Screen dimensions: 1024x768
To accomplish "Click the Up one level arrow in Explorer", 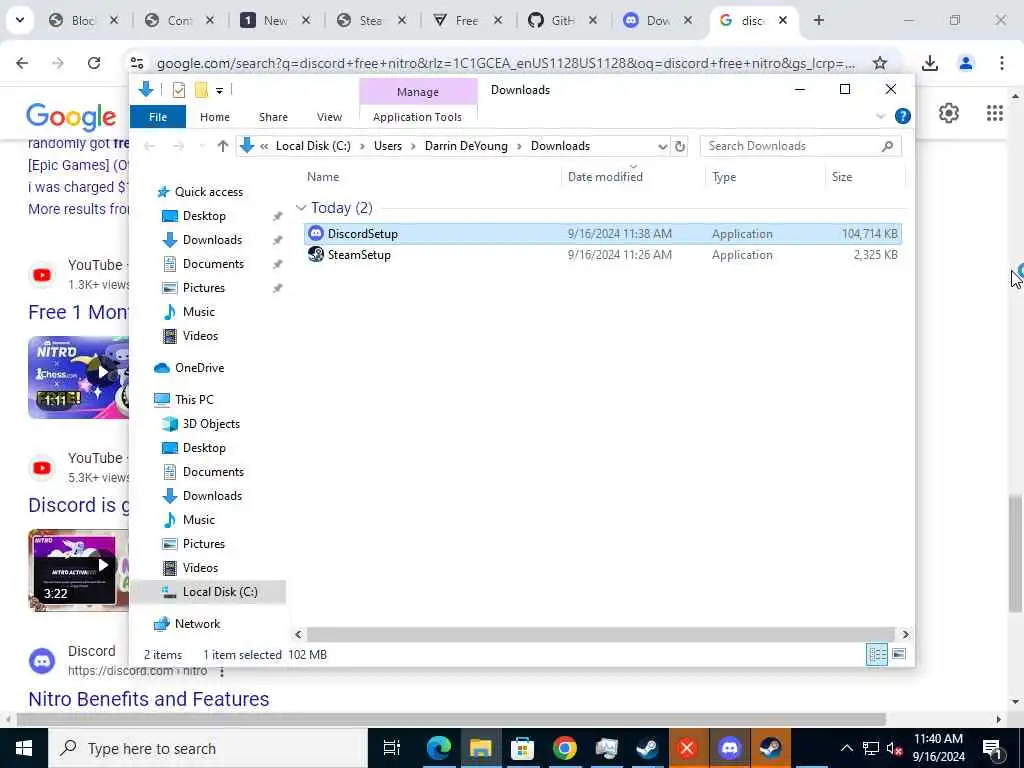I will [223, 146].
